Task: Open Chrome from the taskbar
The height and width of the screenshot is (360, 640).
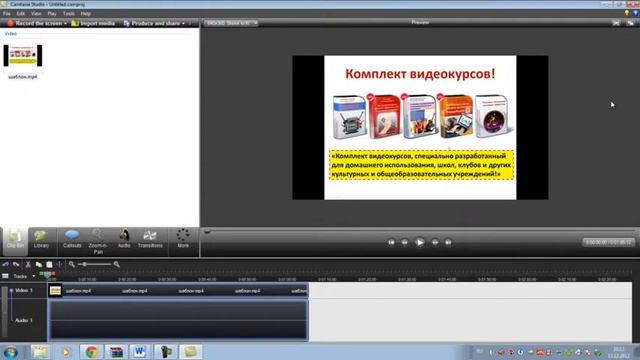Action: pyautogui.click(x=91, y=352)
